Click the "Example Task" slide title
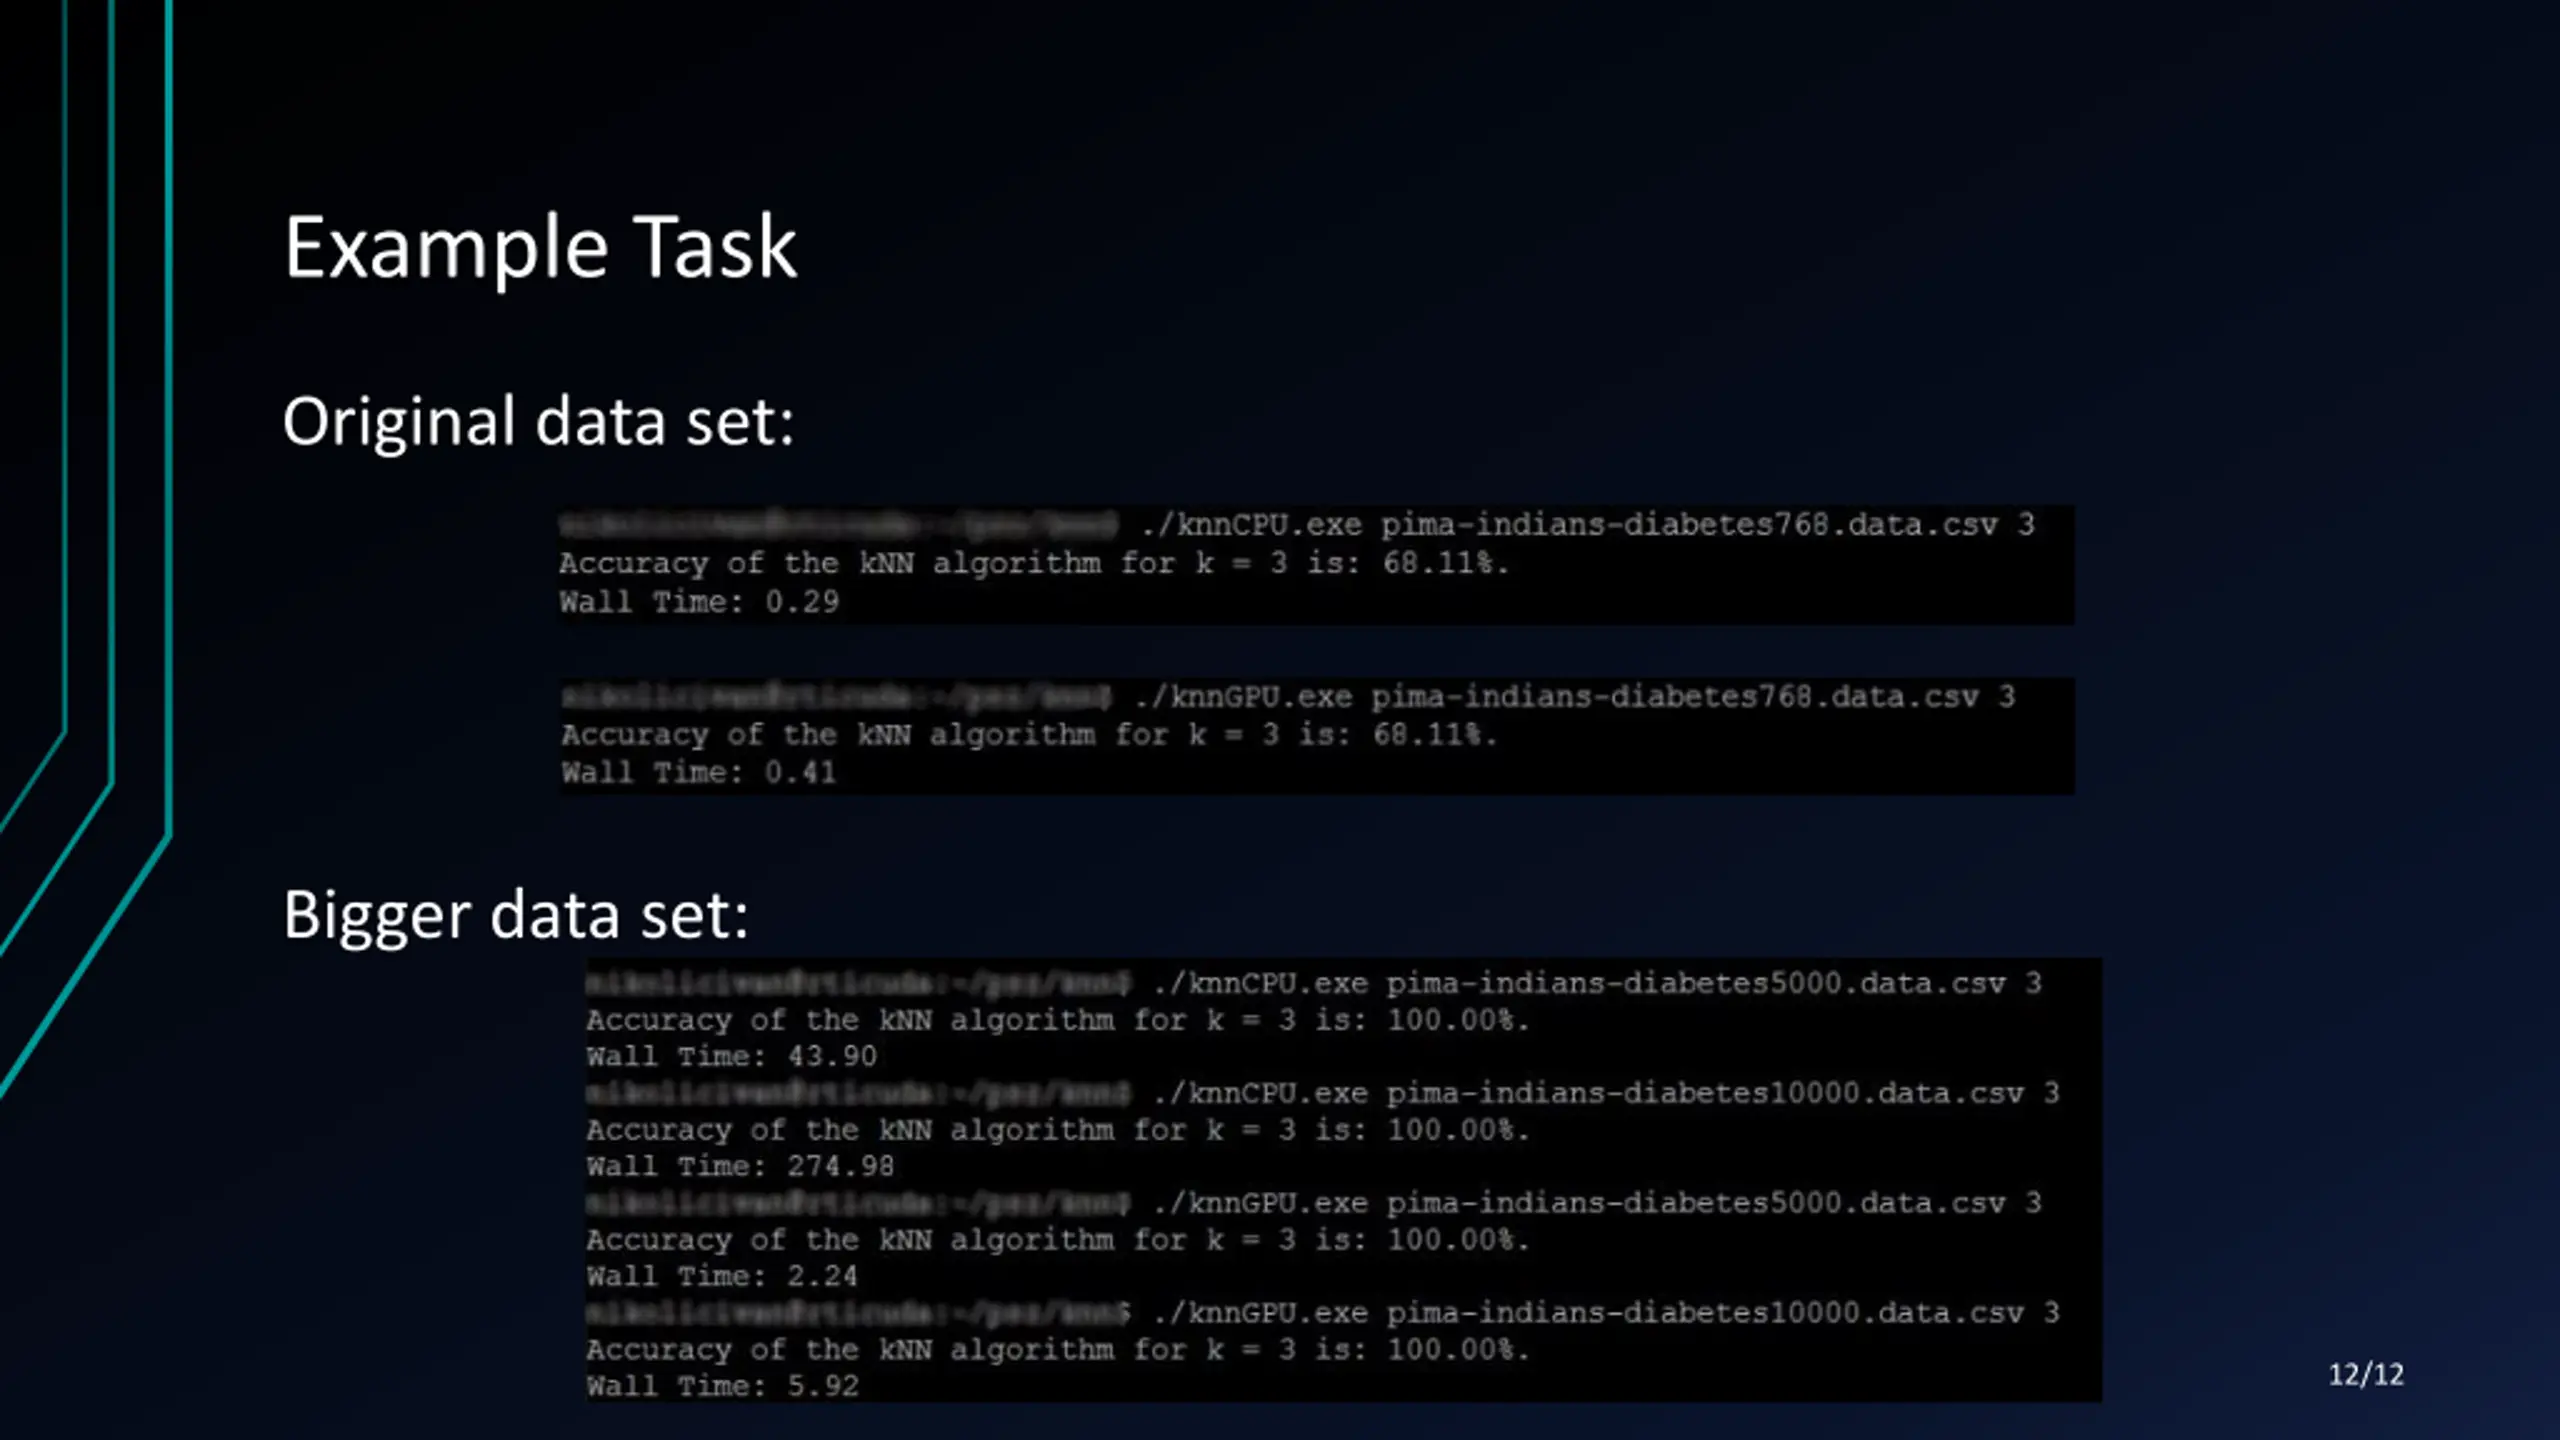The width and height of the screenshot is (2560, 1440). click(540, 248)
